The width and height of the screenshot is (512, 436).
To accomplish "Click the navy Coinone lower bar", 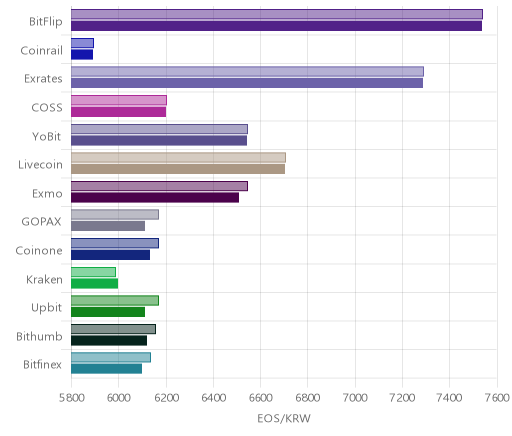I will point(110,255).
